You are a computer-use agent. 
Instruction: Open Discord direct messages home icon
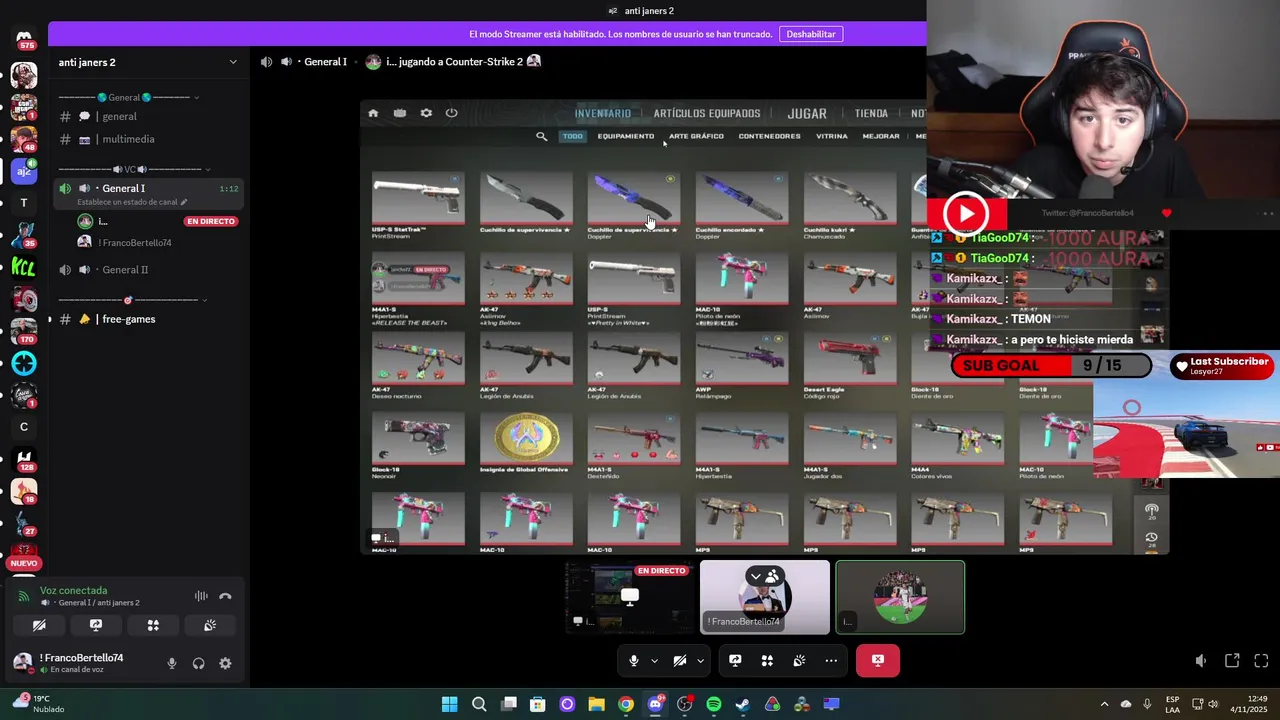coord(24,39)
